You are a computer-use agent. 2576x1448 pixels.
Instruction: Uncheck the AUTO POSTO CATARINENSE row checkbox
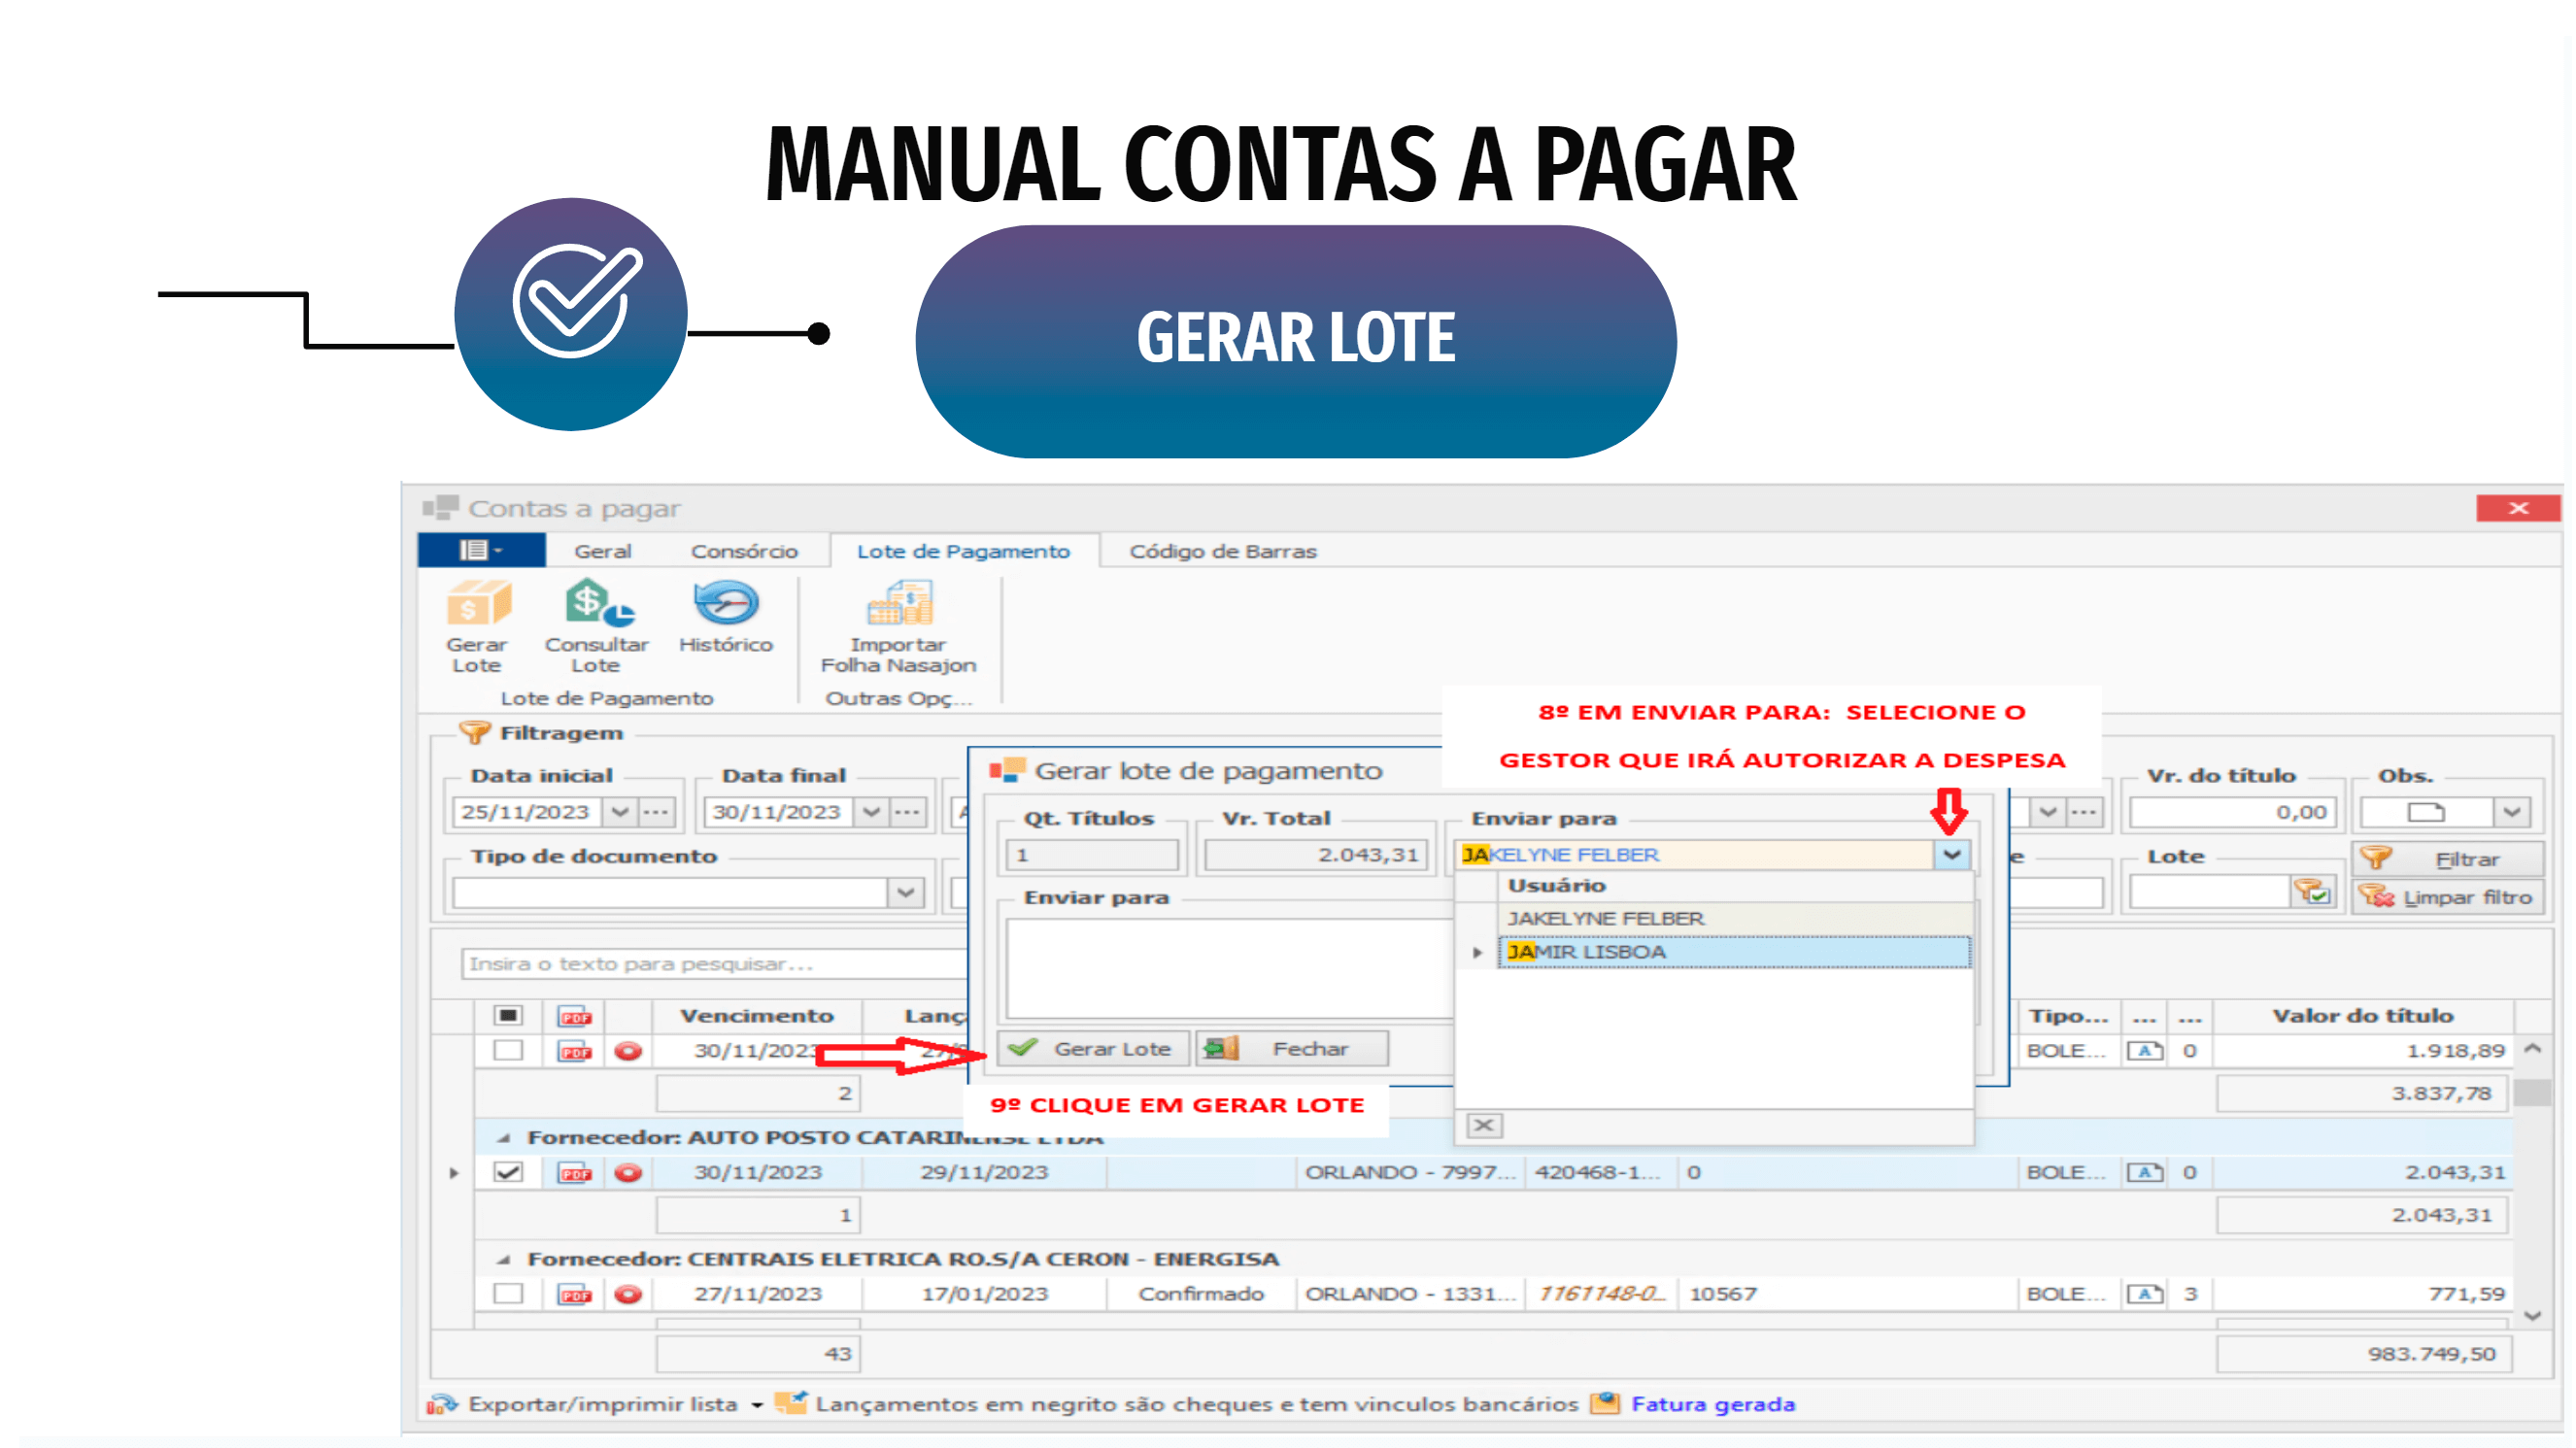(508, 1173)
